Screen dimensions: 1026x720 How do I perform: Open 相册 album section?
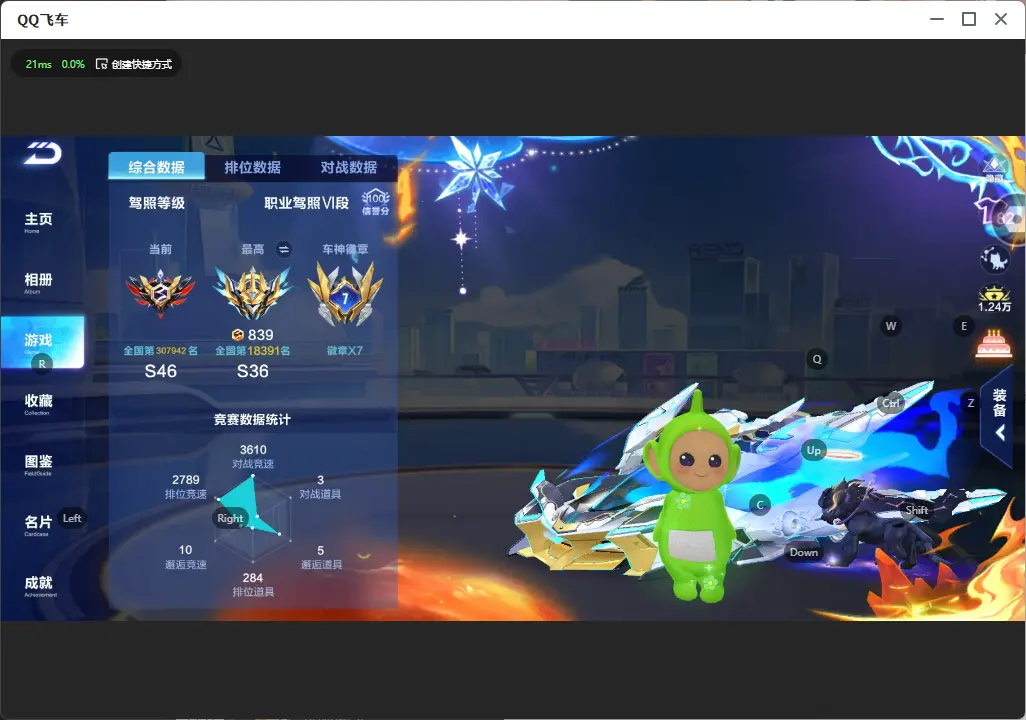[x=39, y=282]
